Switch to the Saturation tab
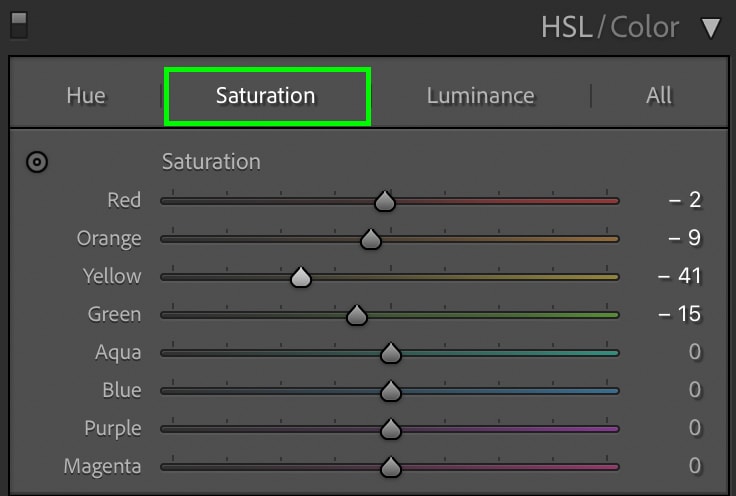Viewport: 736px width, 496px height. (267, 96)
